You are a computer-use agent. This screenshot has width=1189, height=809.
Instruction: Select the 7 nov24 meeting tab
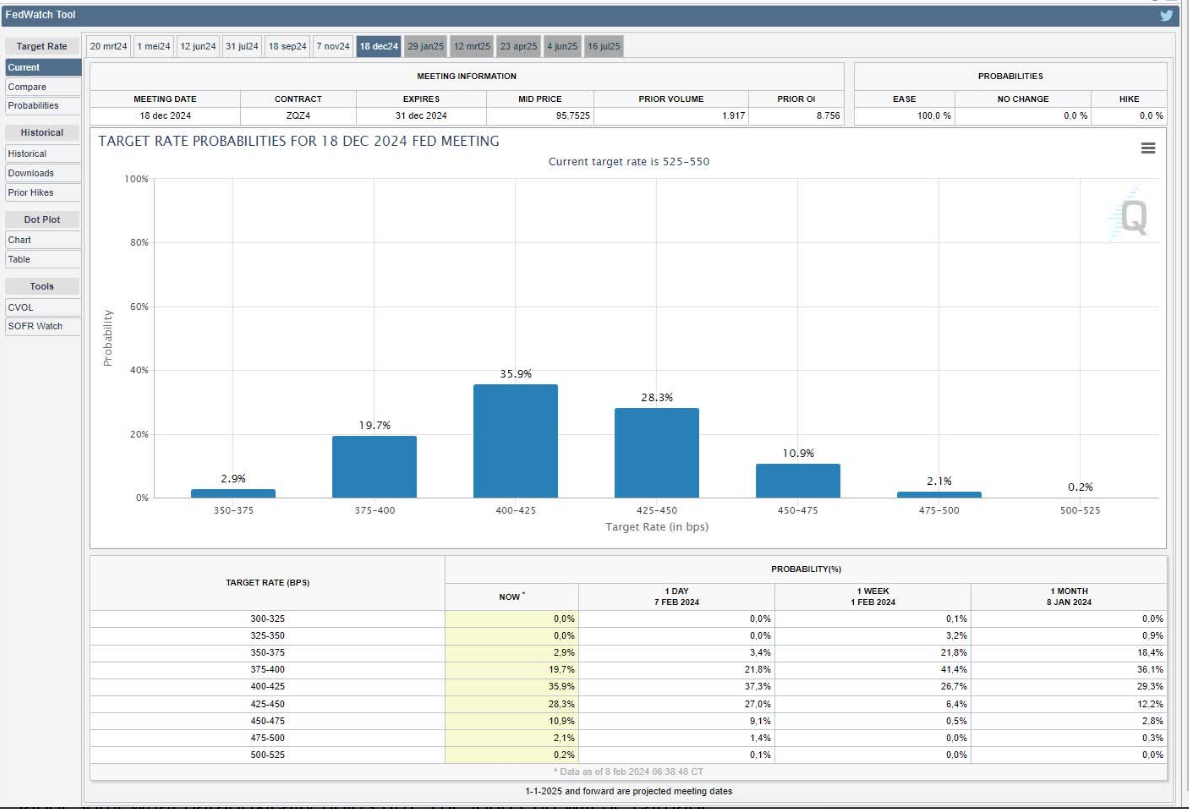coord(333,46)
